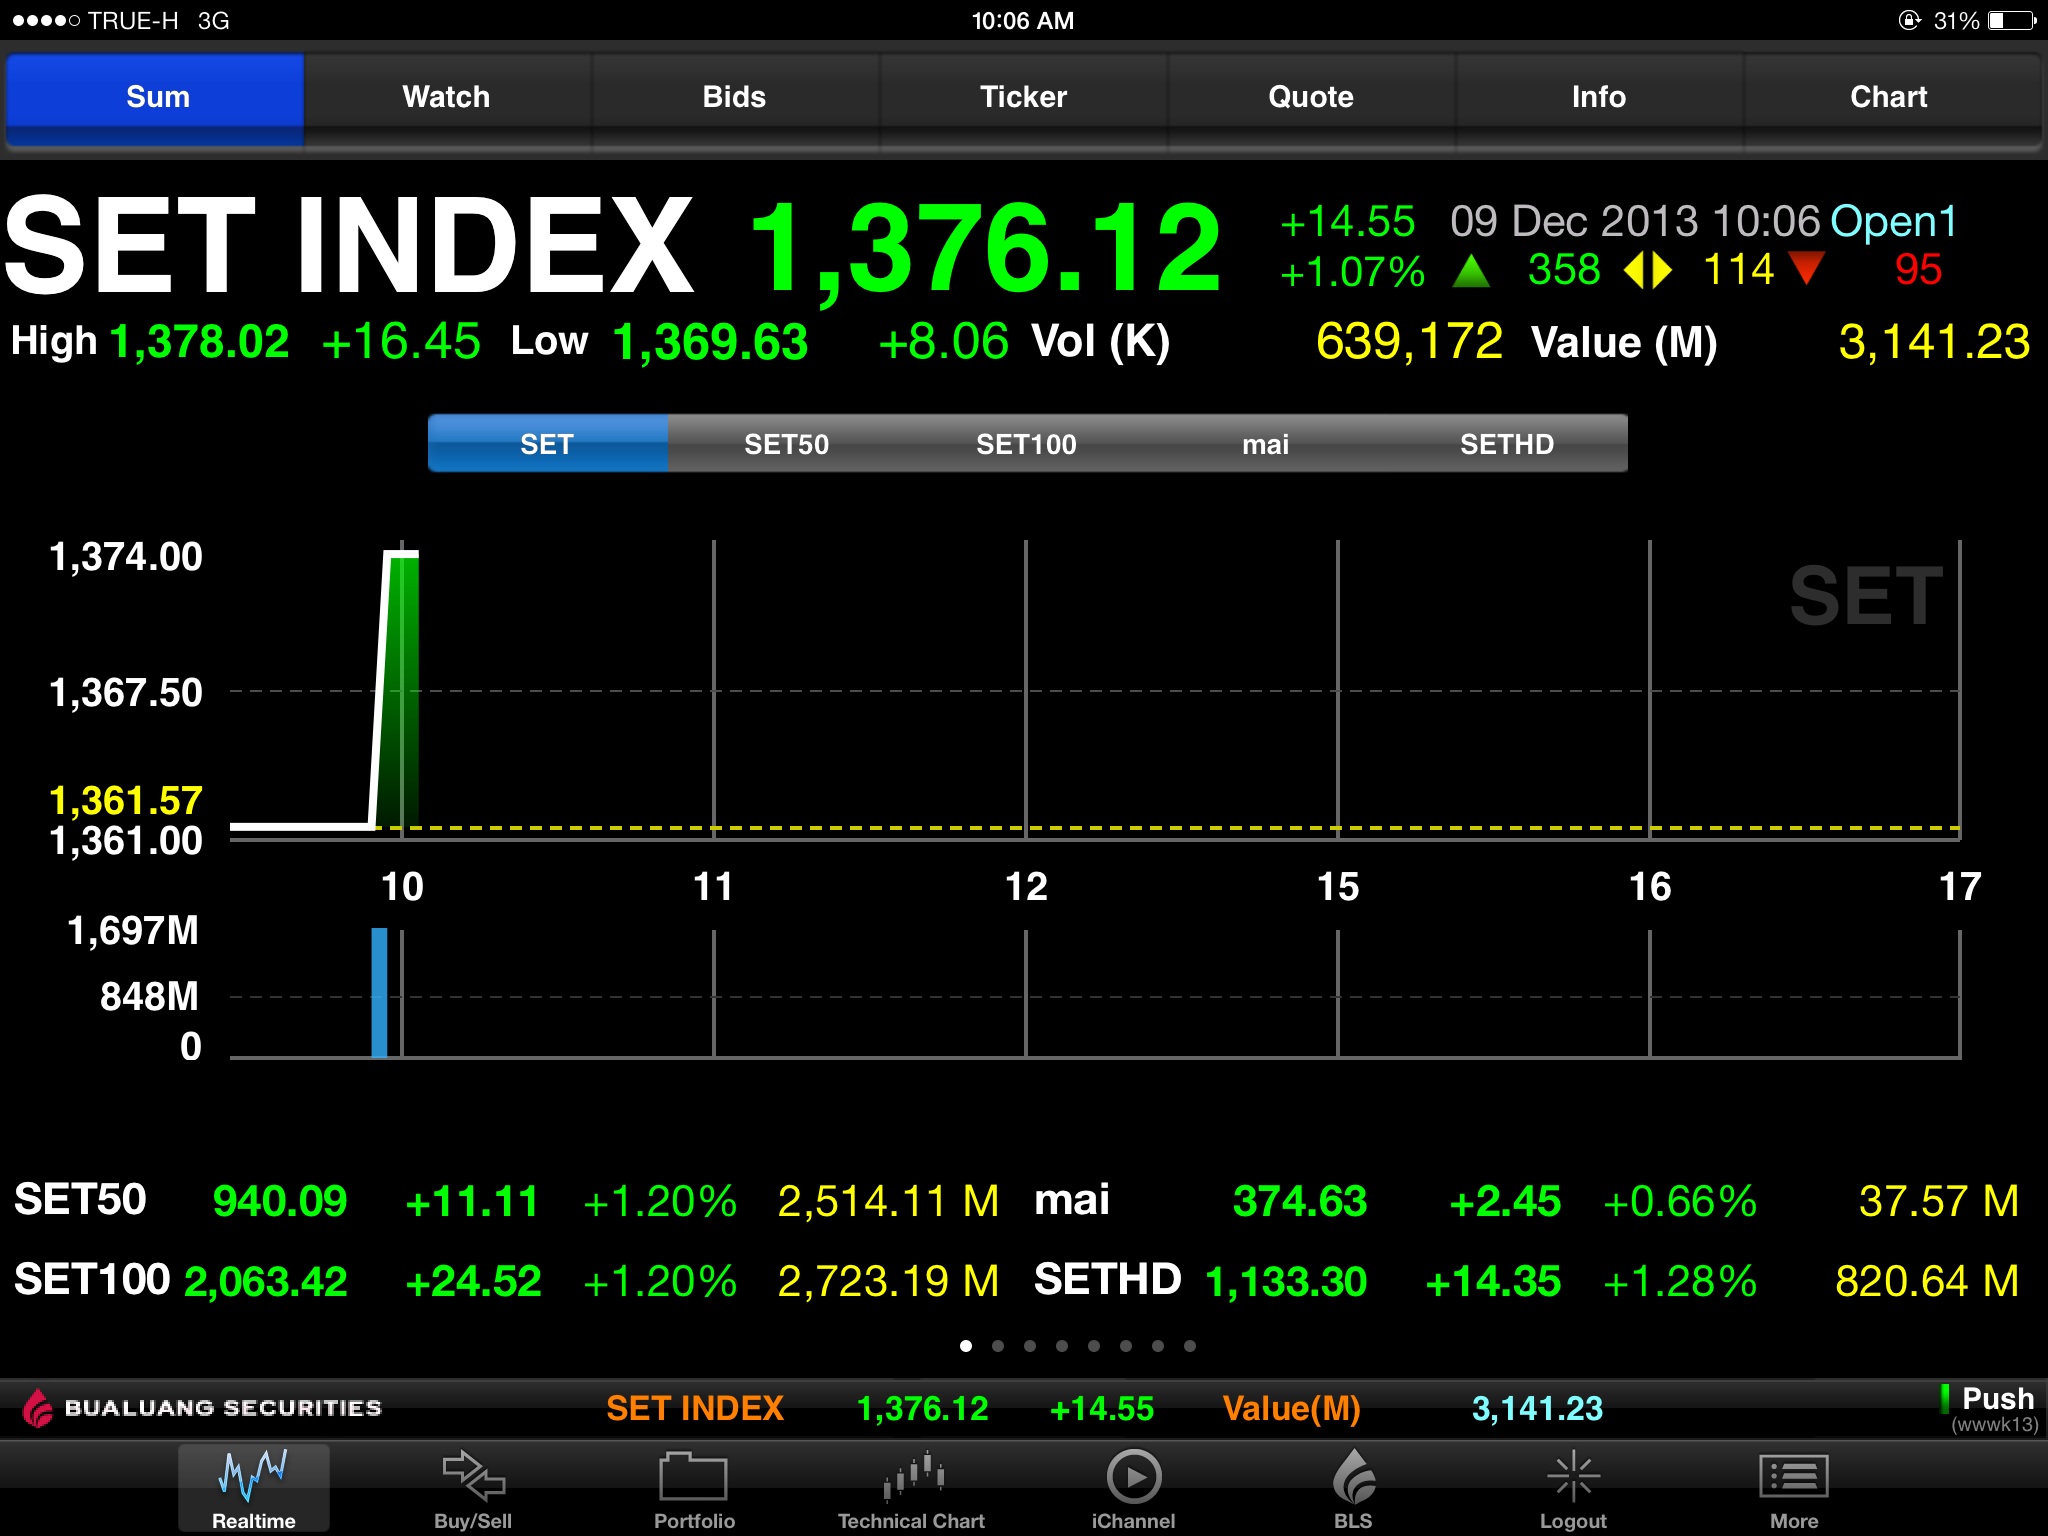Open the Chart tab
2048x1536 pixels.
click(1888, 97)
